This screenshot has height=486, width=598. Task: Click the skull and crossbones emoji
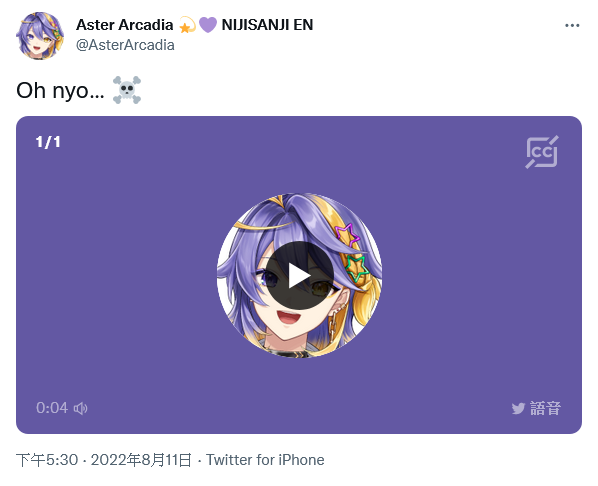coord(127,90)
